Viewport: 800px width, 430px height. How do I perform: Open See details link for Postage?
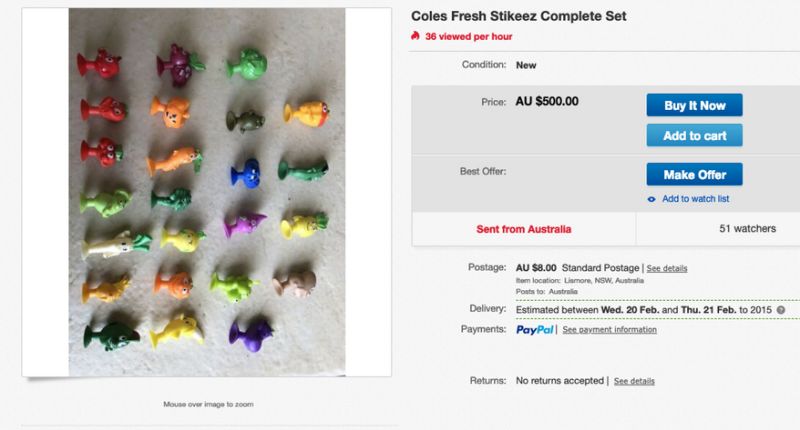click(667, 269)
